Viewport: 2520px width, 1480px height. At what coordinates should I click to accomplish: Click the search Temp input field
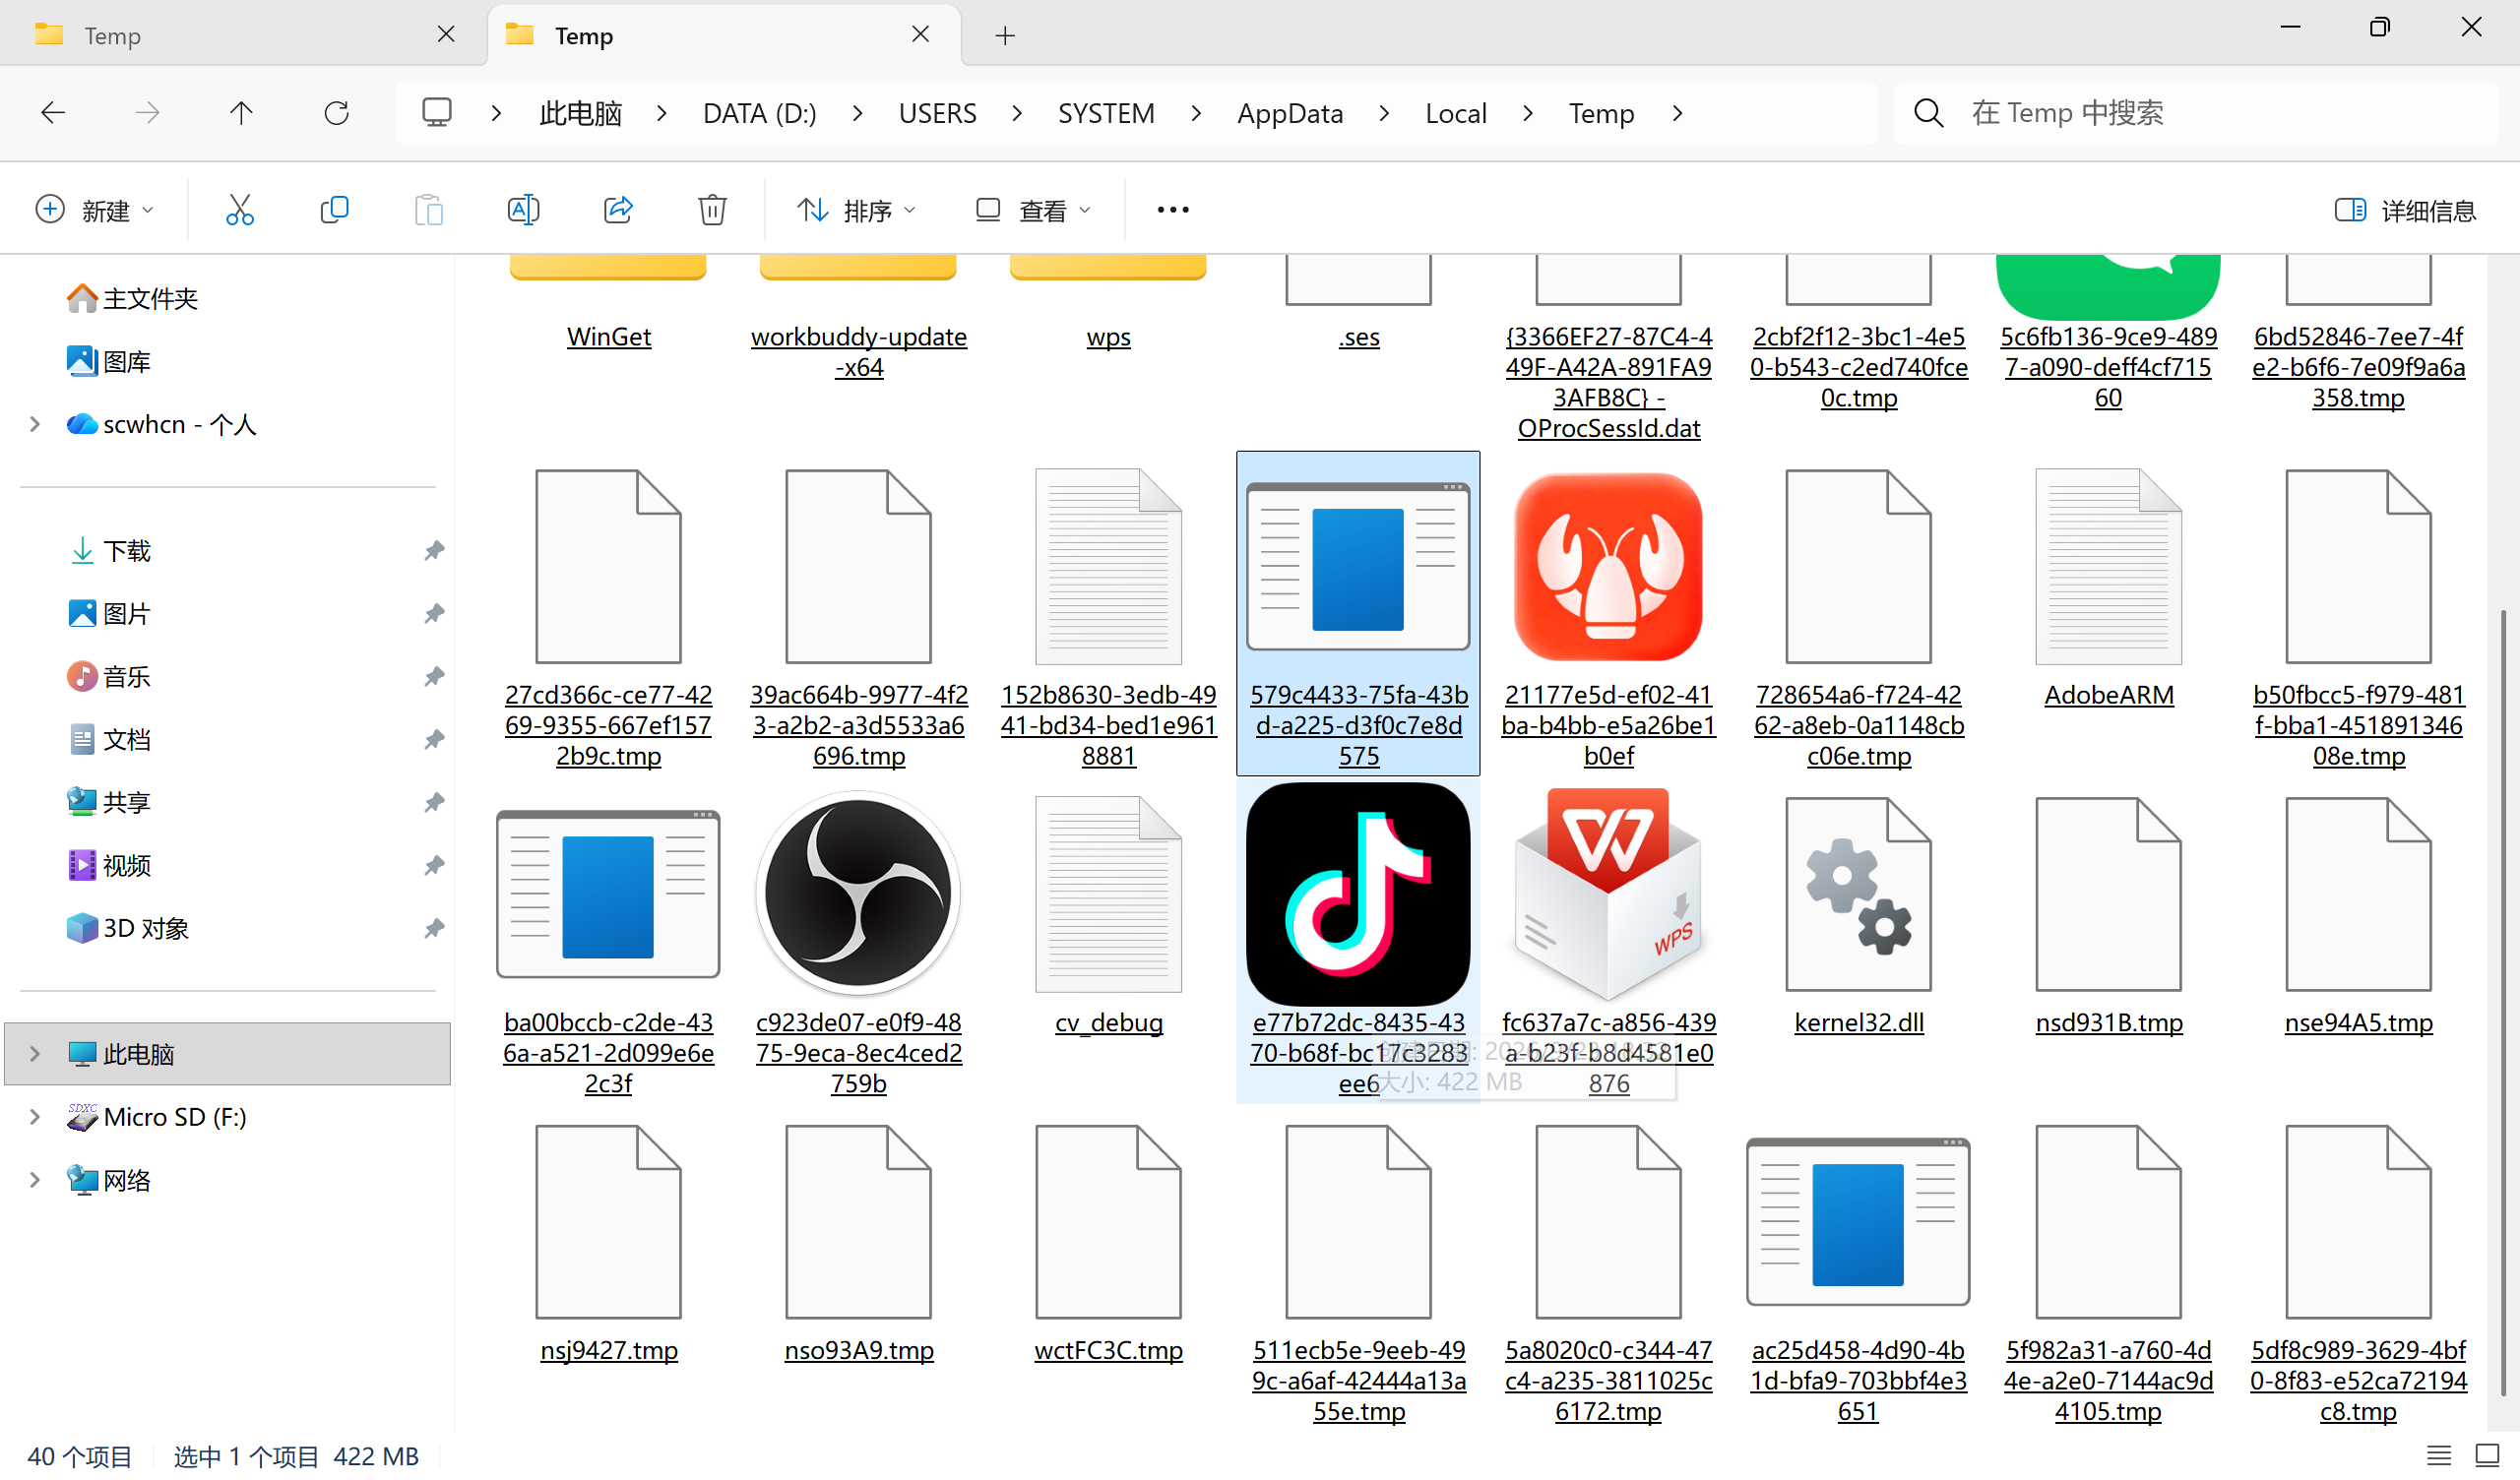tap(2196, 113)
